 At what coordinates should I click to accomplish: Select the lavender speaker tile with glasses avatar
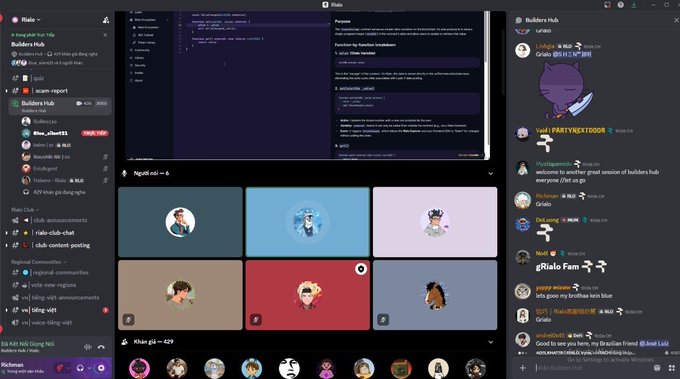tap(435, 222)
